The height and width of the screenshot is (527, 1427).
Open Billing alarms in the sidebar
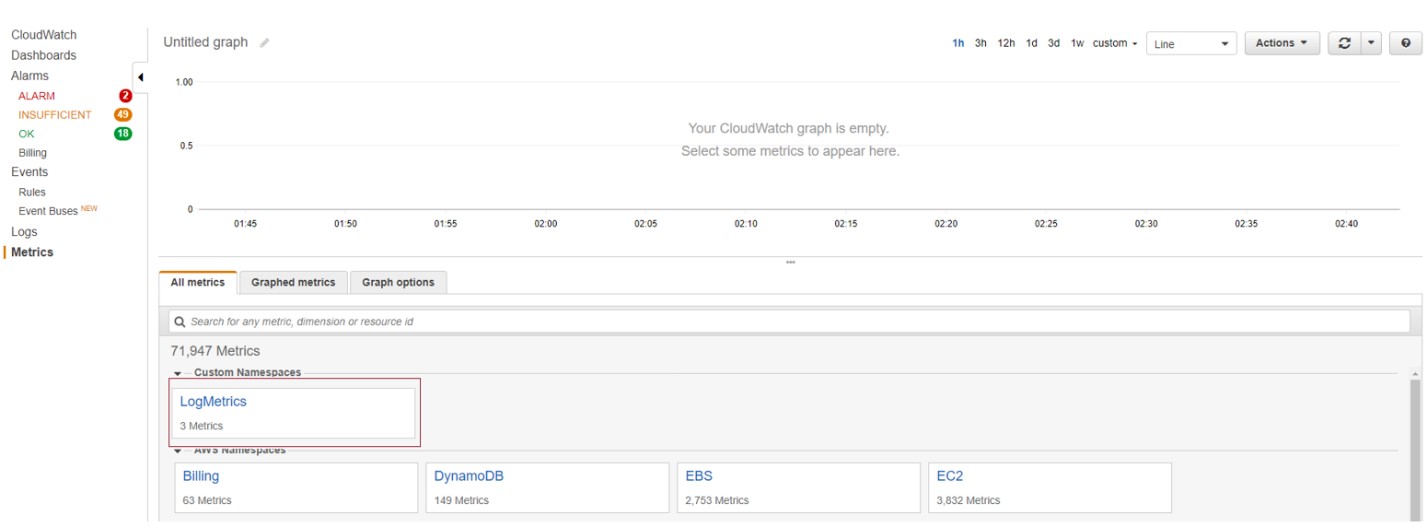[x=33, y=153]
